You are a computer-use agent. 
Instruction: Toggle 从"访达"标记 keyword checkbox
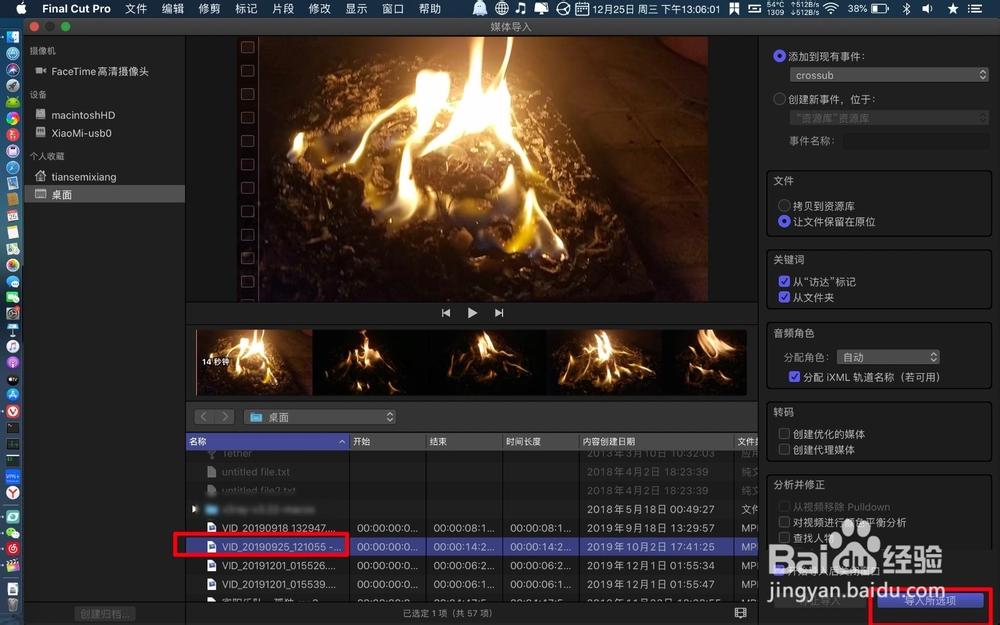784,281
